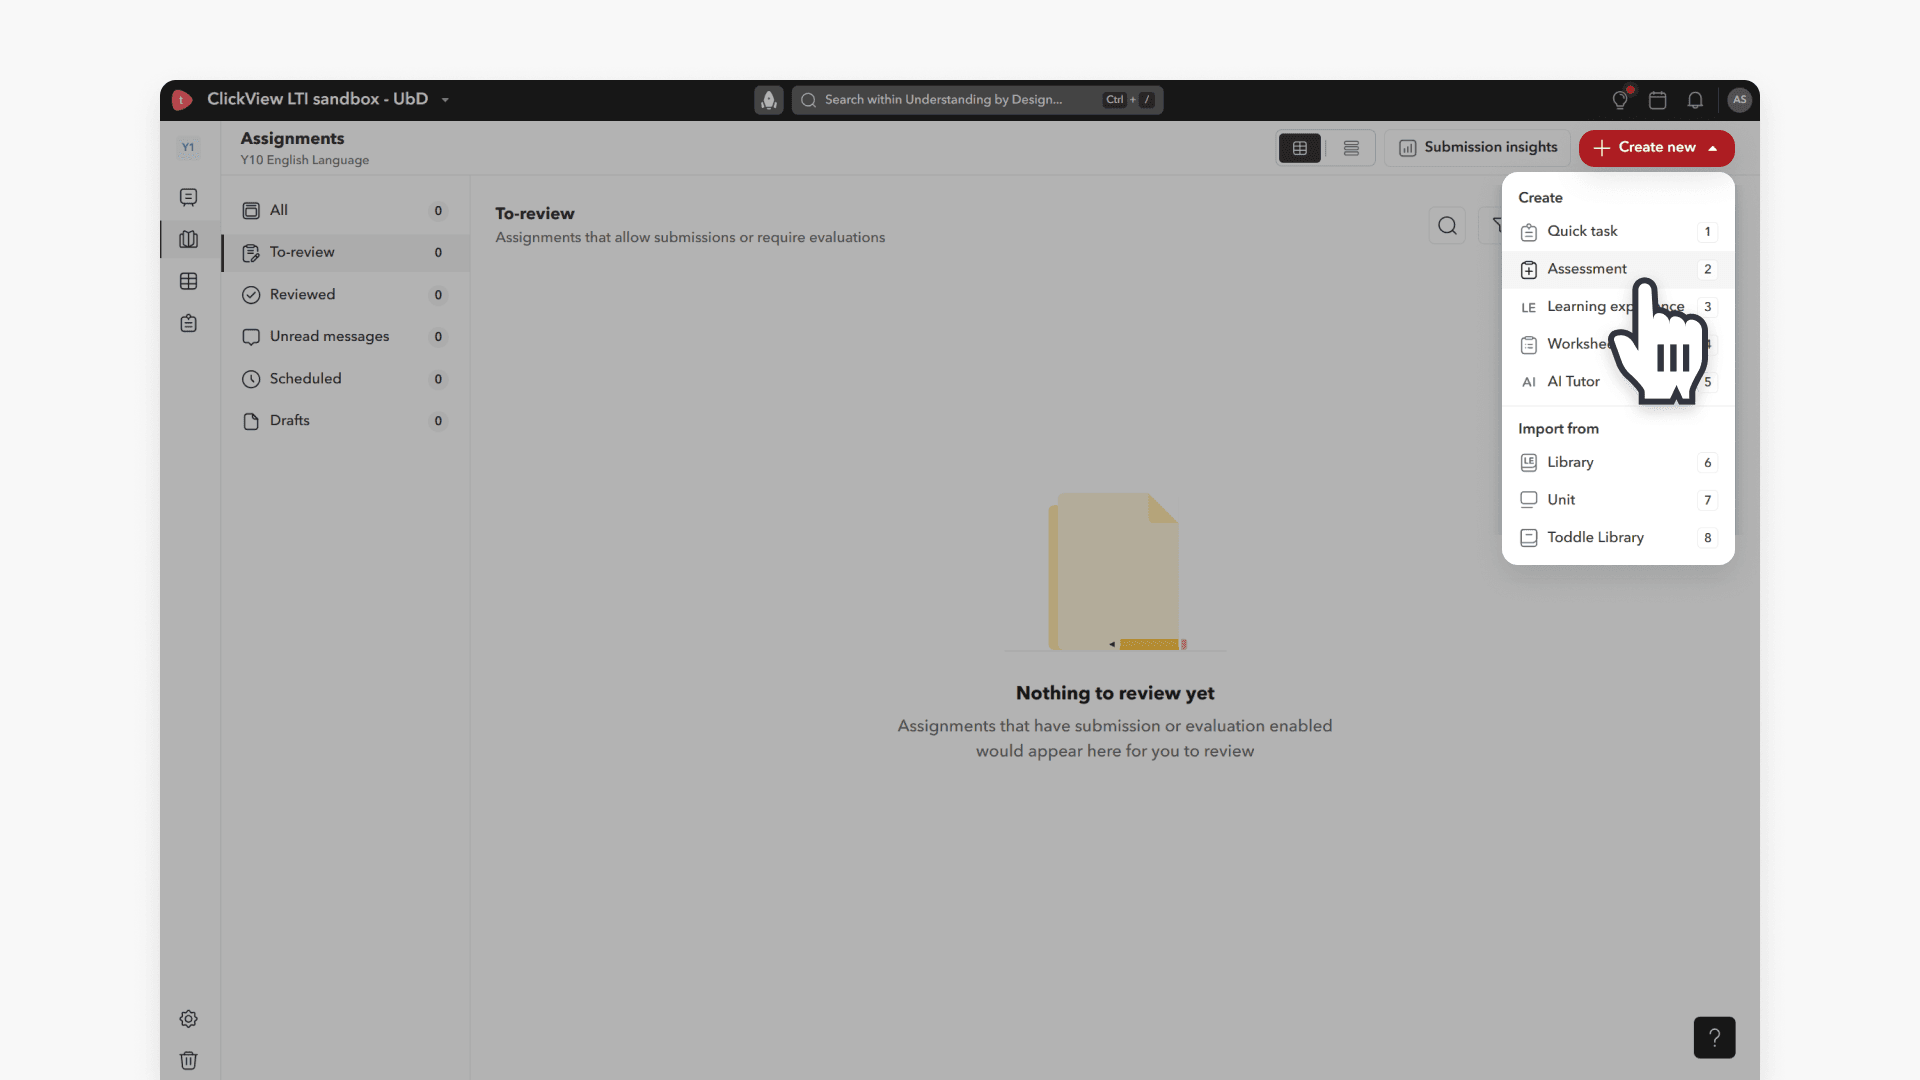This screenshot has width=1920, height=1080.
Task: Open the trash bin in left sidebar
Action: (x=188, y=1060)
